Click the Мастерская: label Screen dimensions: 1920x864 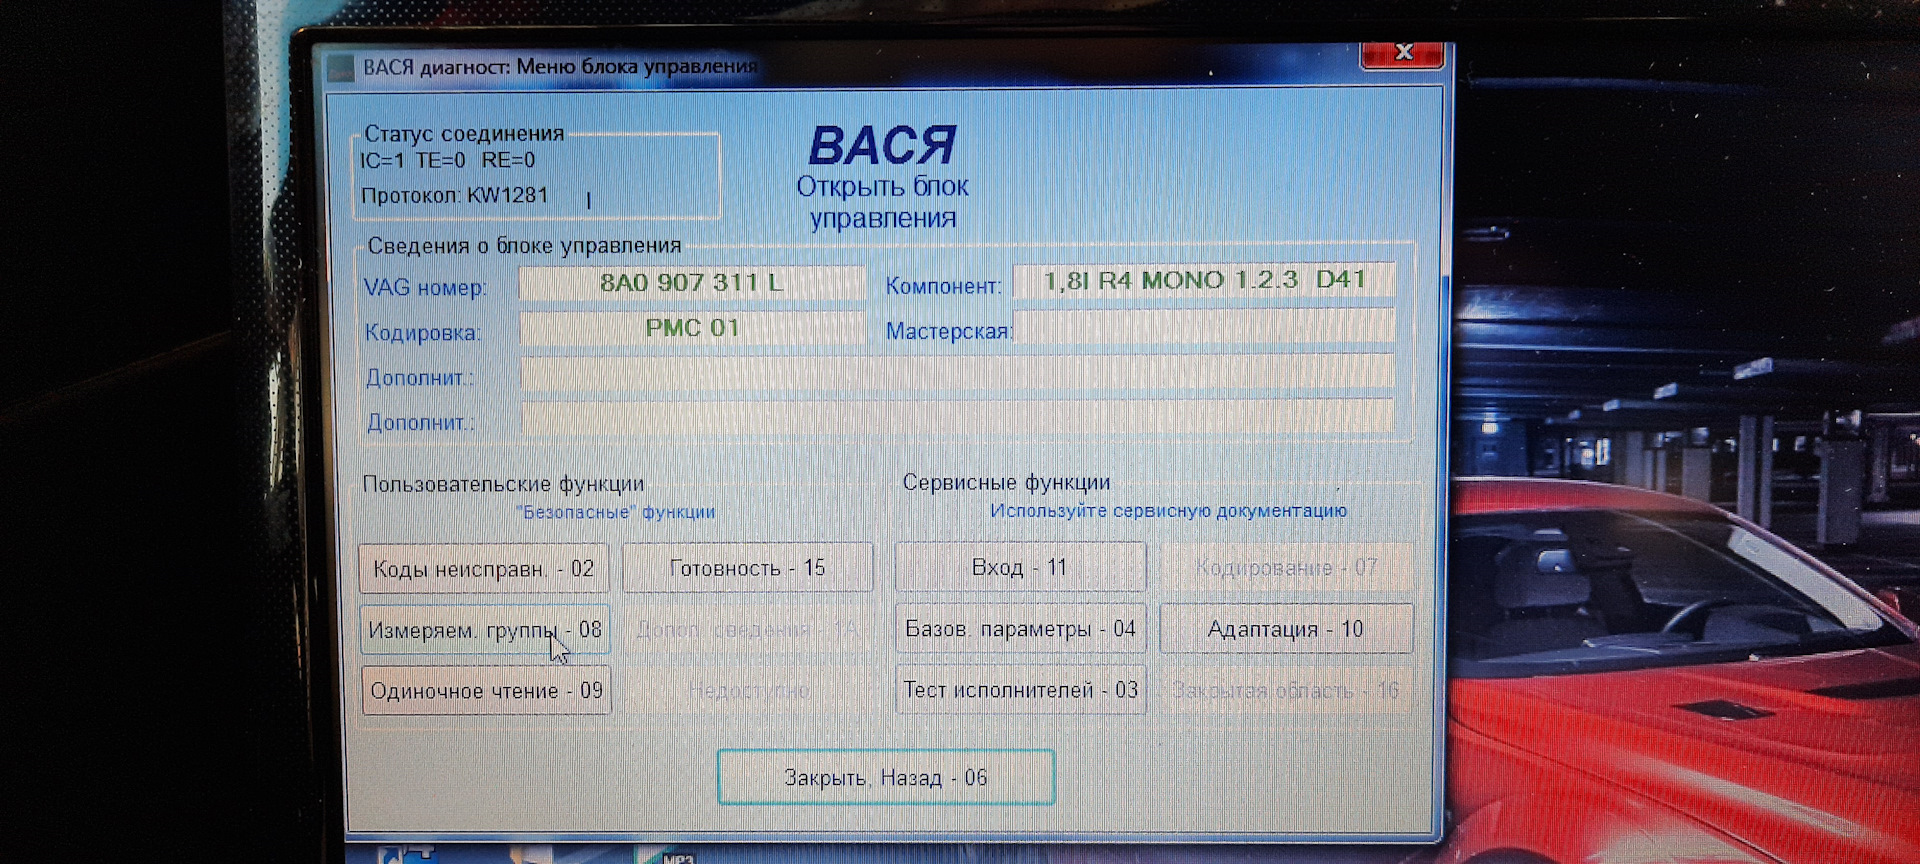tap(948, 331)
